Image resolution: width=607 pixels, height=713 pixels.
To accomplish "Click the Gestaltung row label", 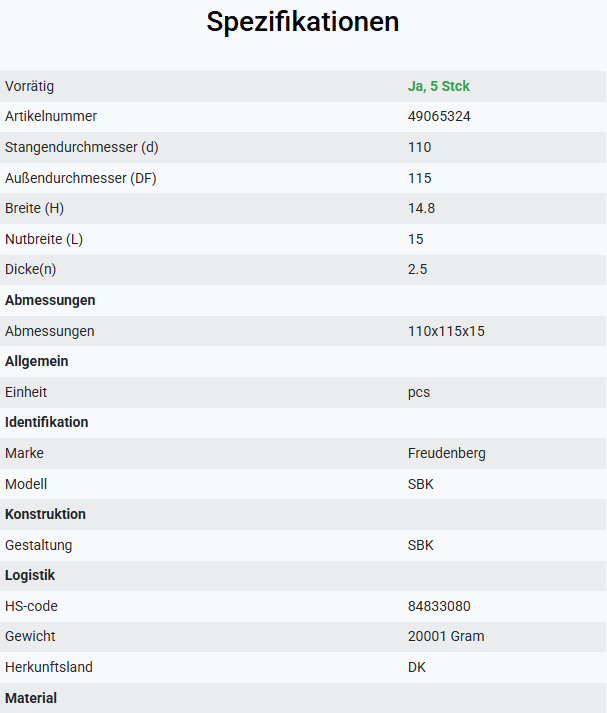I will click(x=39, y=545).
